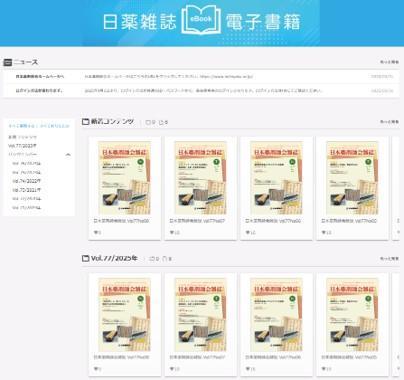
Task: Click the eBook open-book logo in header
Action: [x=201, y=21]
